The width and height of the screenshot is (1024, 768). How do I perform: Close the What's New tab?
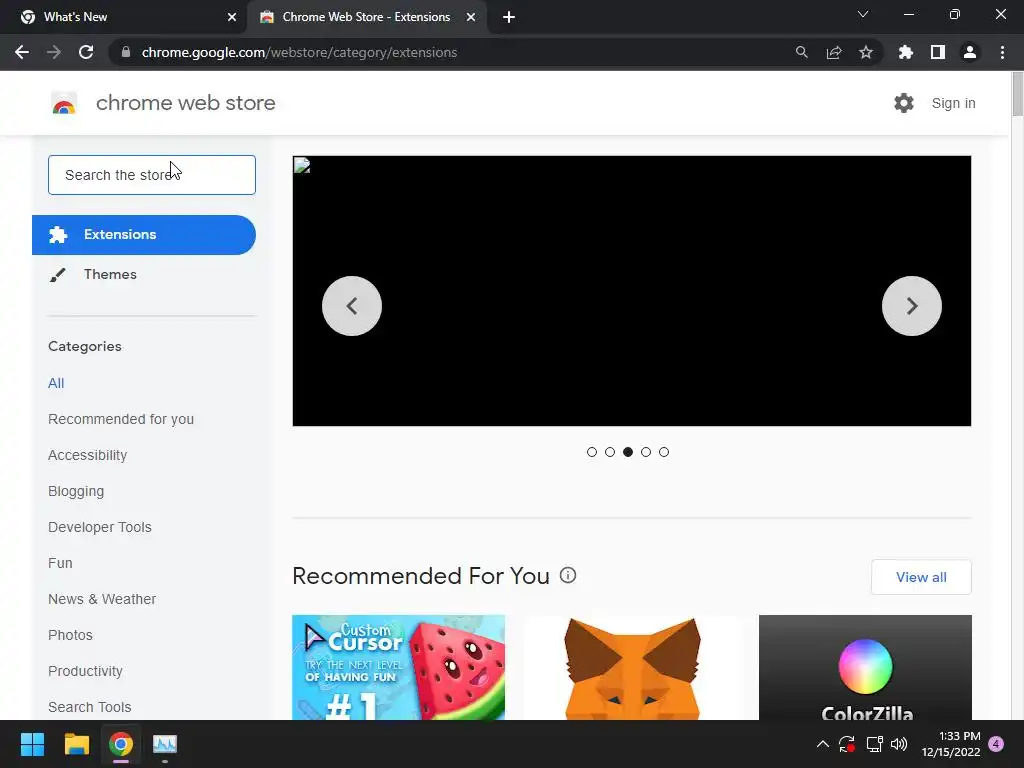click(232, 17)
